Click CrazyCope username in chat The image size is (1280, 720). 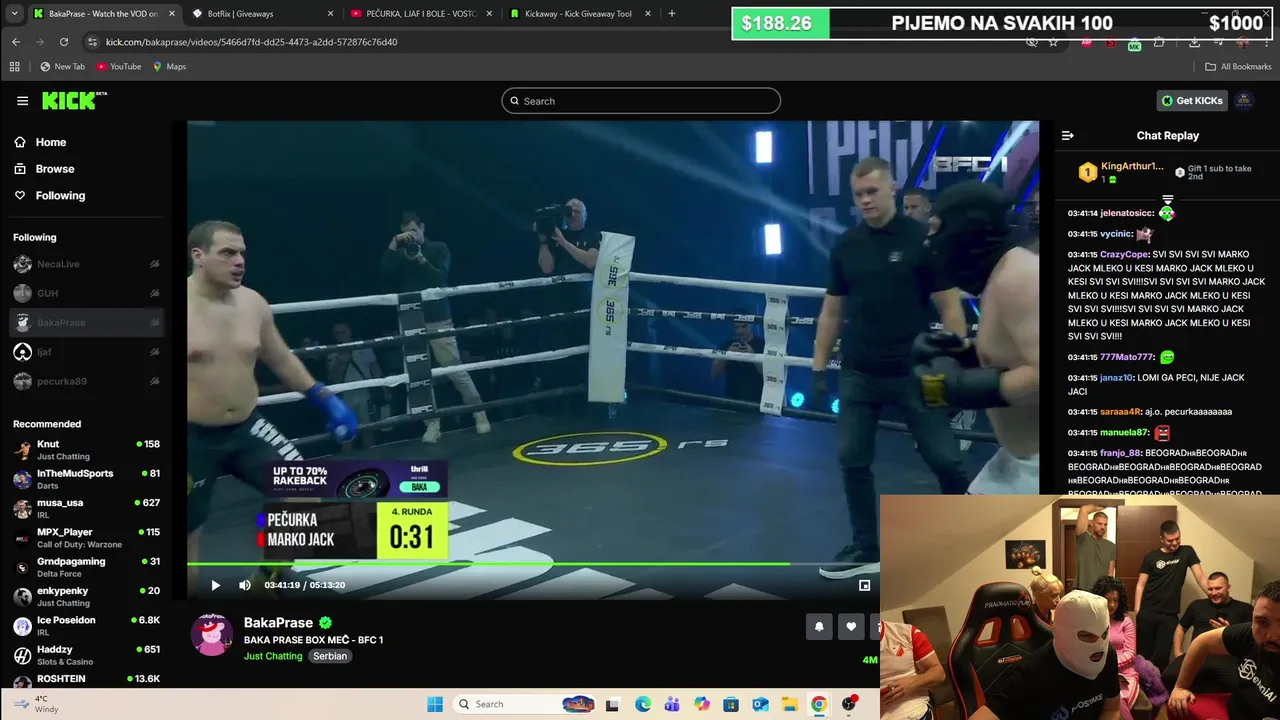(1124, 255)
